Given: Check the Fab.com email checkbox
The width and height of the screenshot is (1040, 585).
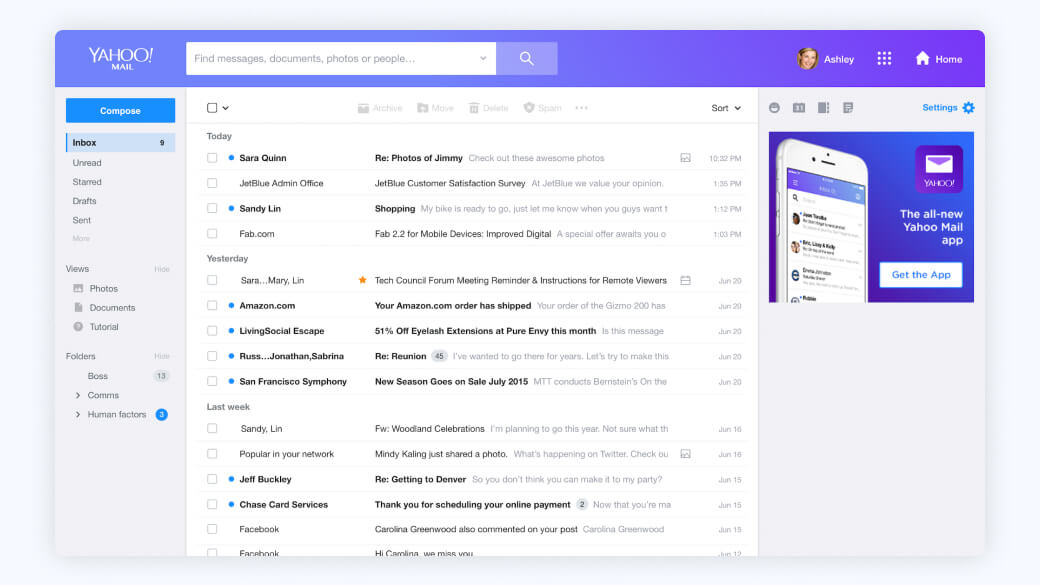Looking at the screenshot, I should [212, 233].
